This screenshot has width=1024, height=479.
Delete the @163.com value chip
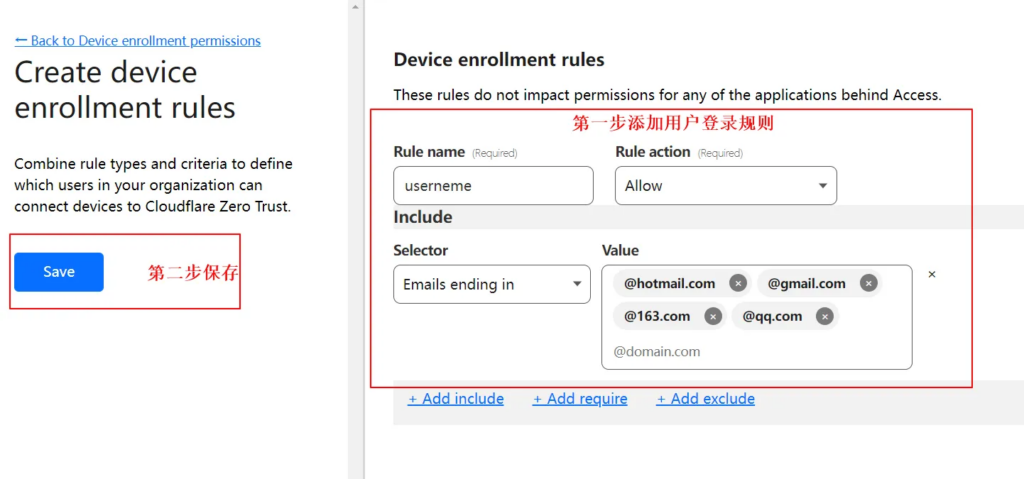pos(712,316)
